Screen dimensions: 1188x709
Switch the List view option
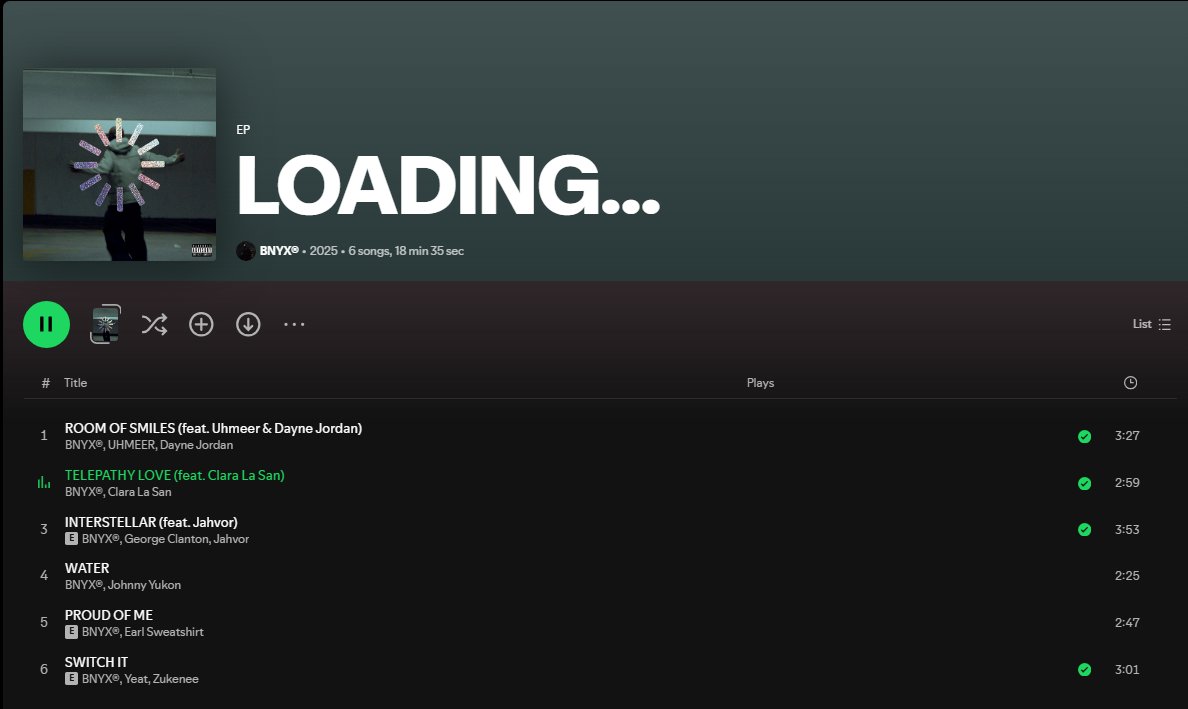coord(1152,324)
